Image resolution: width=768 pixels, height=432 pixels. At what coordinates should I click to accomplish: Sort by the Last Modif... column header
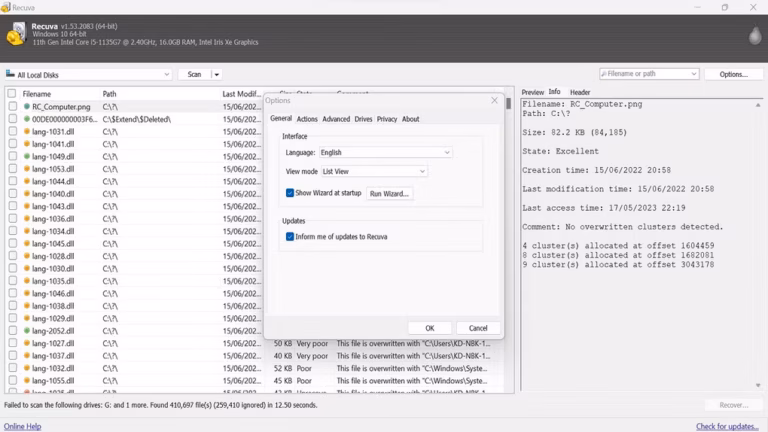[x=242, y=94]
